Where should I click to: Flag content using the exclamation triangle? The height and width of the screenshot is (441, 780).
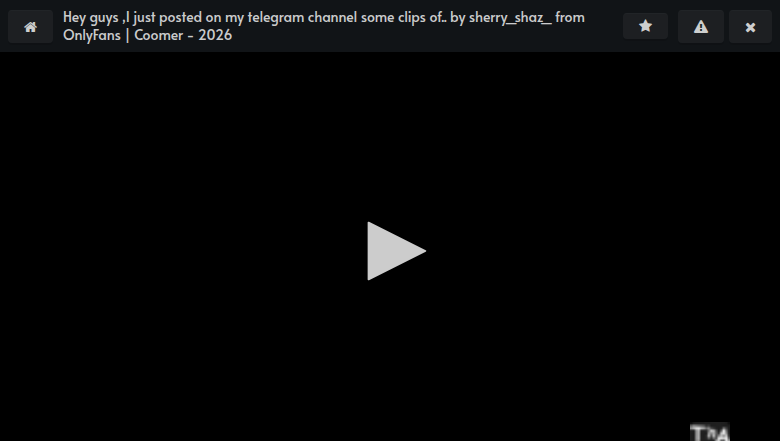pyautogui.click(x=701, y=26)
